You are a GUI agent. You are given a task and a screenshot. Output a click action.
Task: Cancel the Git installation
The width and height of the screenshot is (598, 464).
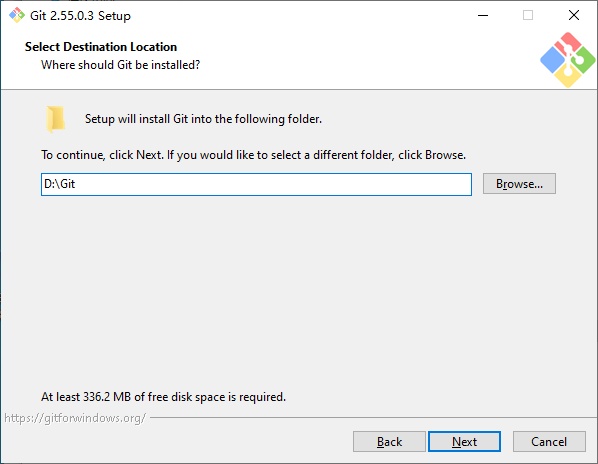tap(549, 442)
